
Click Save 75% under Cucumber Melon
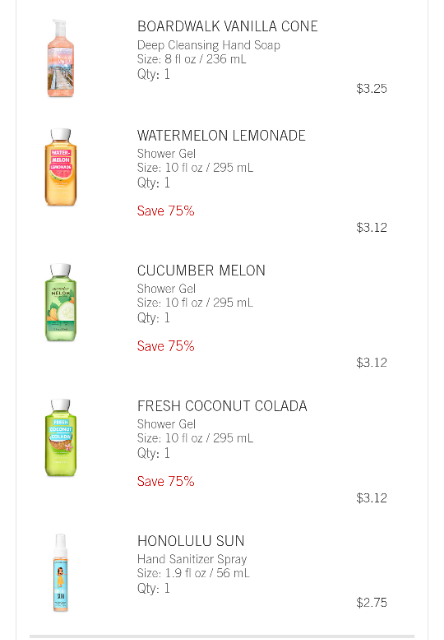click(x=165, y=346)
